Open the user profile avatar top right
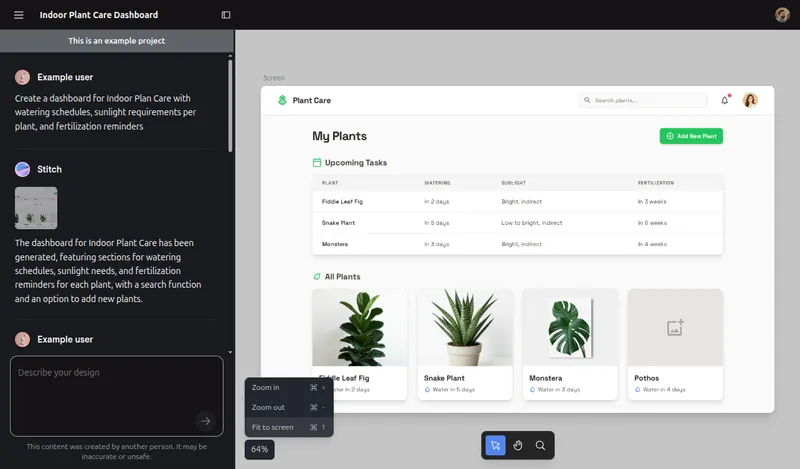Viewport: 800px width, 469px height. coord(782,15)
